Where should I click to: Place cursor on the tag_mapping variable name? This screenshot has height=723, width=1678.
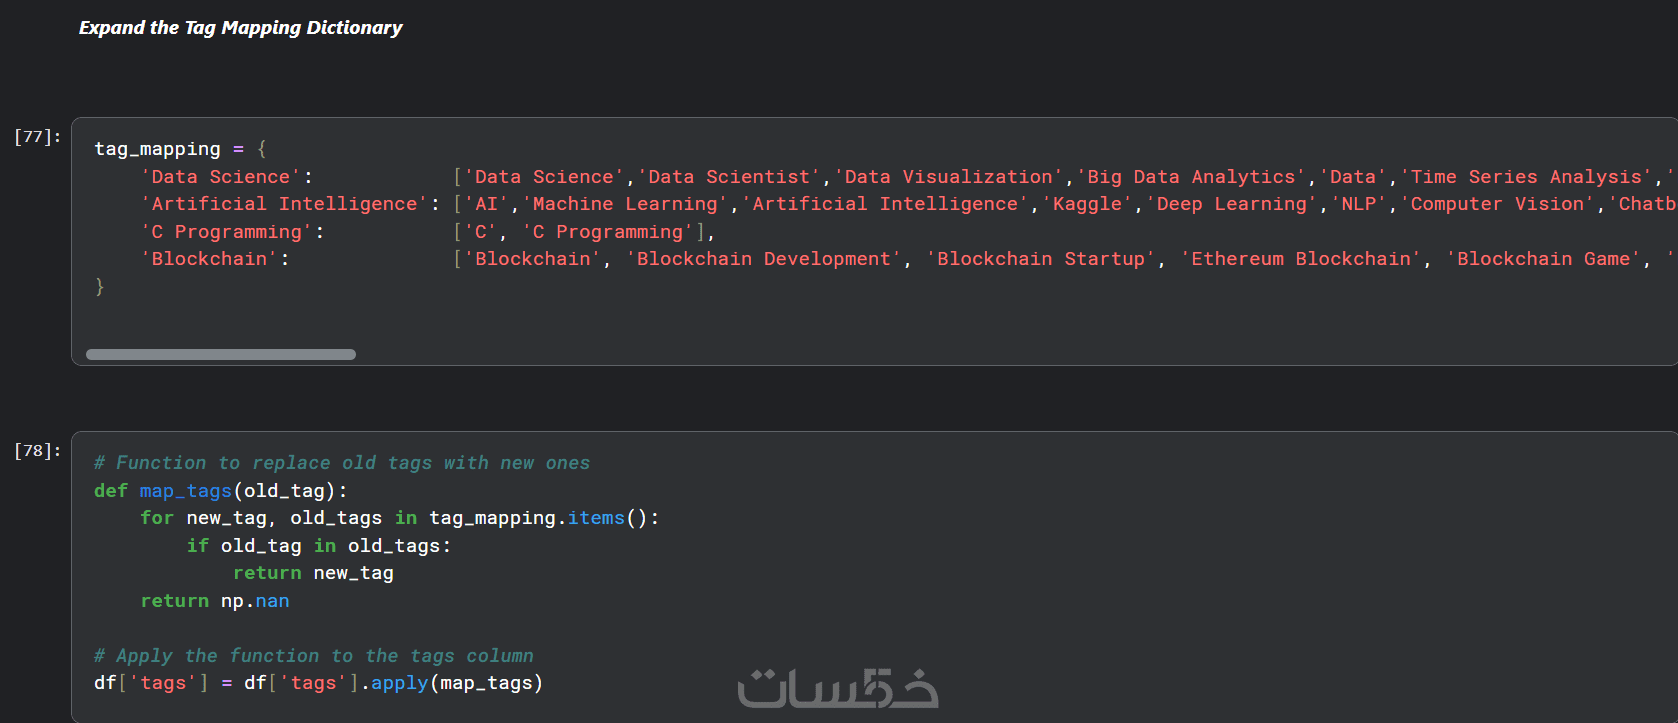pos(157,149)
